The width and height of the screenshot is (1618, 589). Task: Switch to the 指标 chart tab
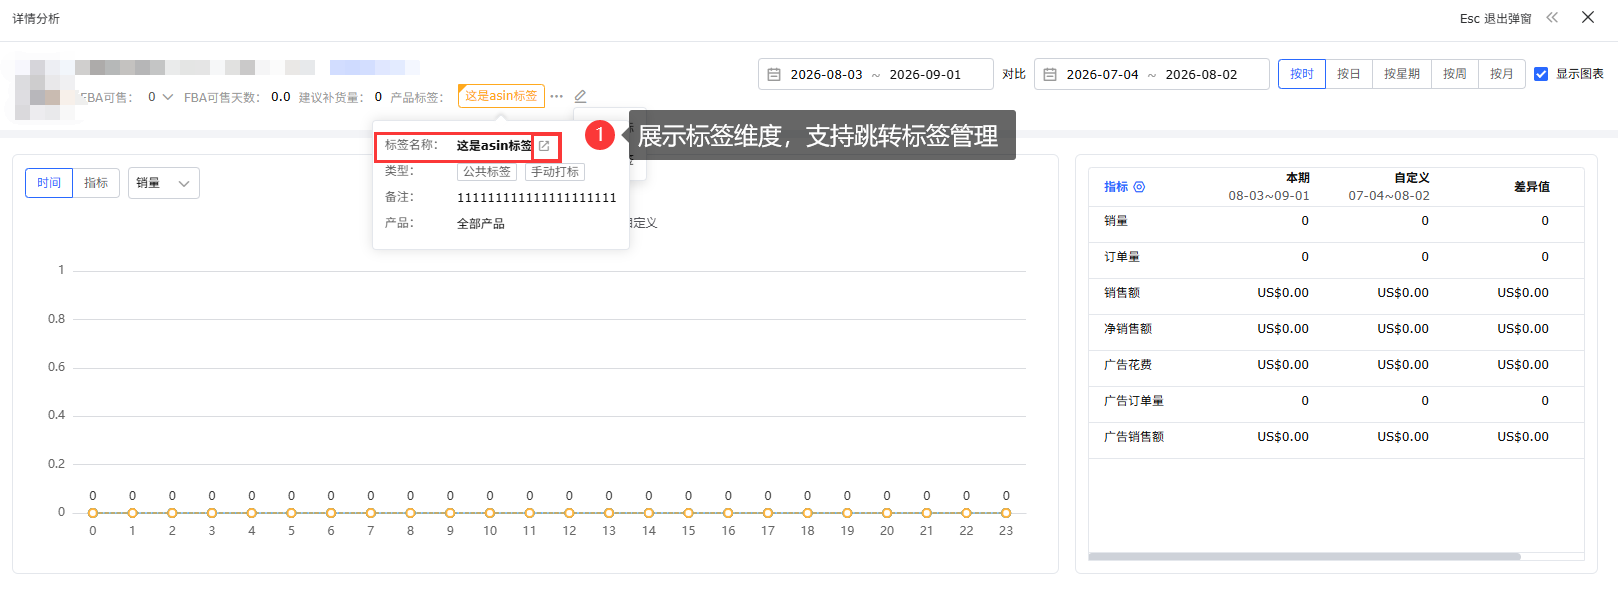(x=96, y=183)
